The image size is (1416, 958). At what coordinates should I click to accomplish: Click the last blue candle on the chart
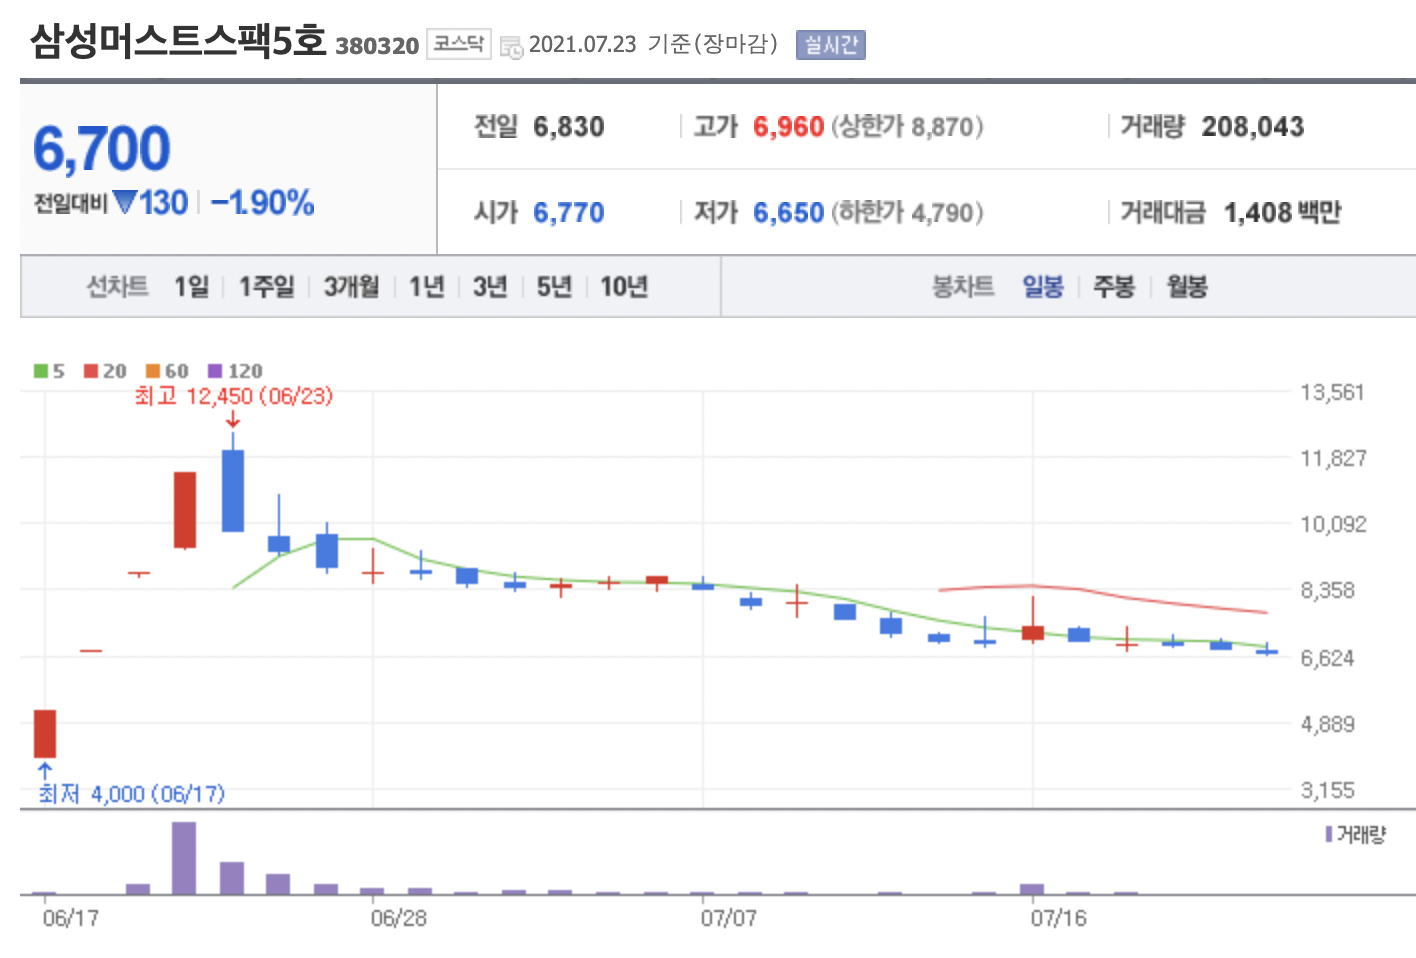coord(1267,651)
